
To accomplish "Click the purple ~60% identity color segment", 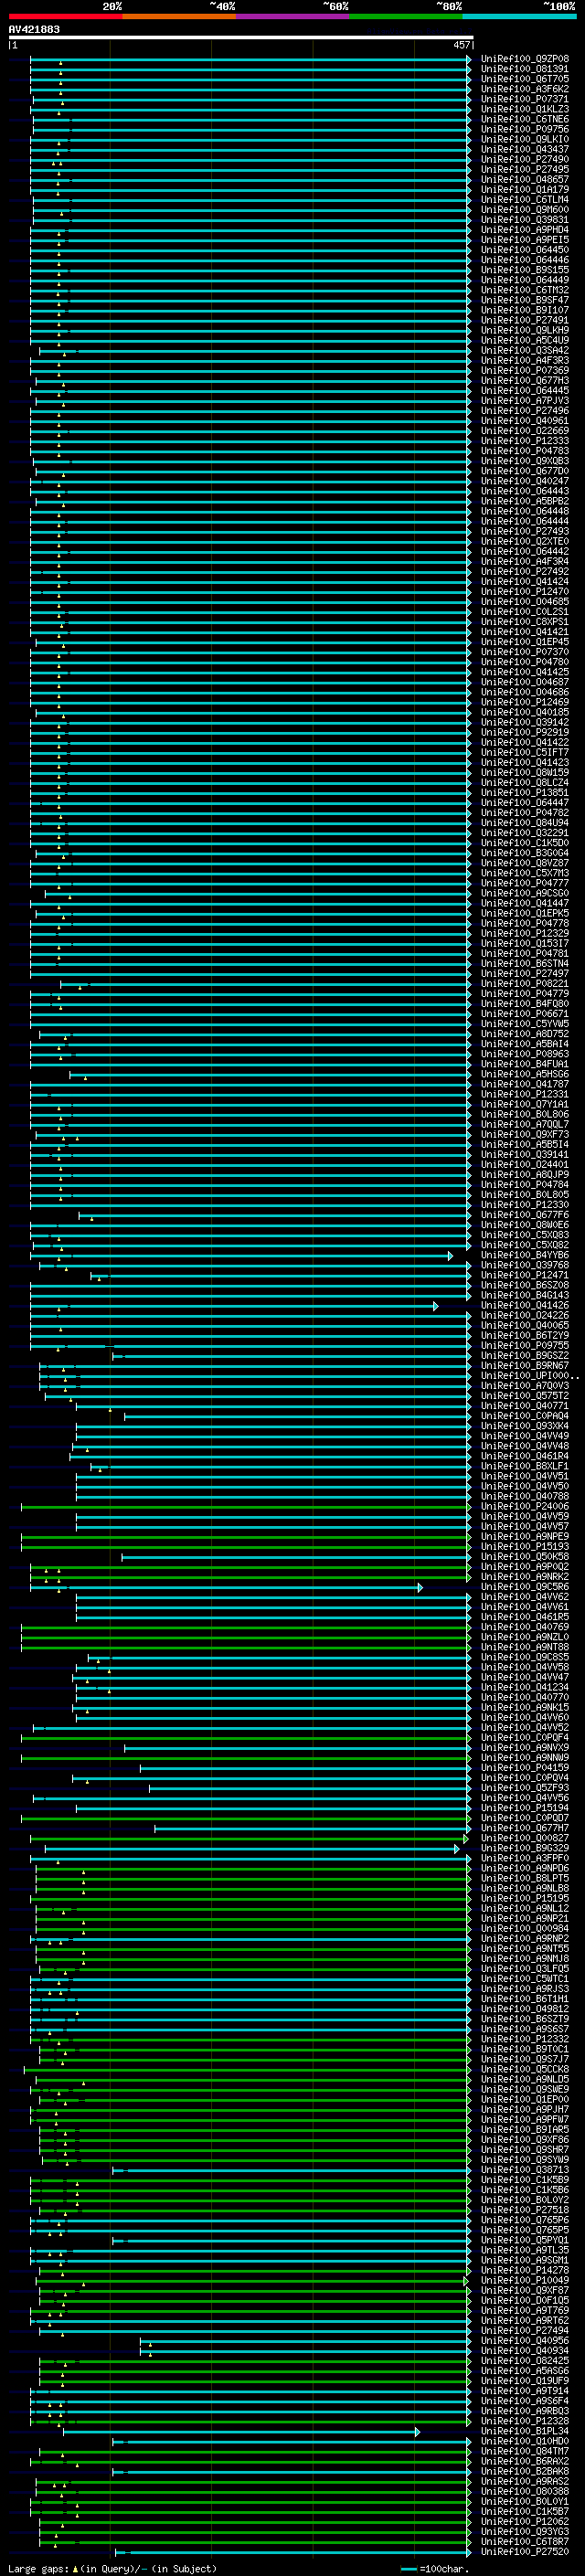I will pyautogui.click(x=293, y=16).
